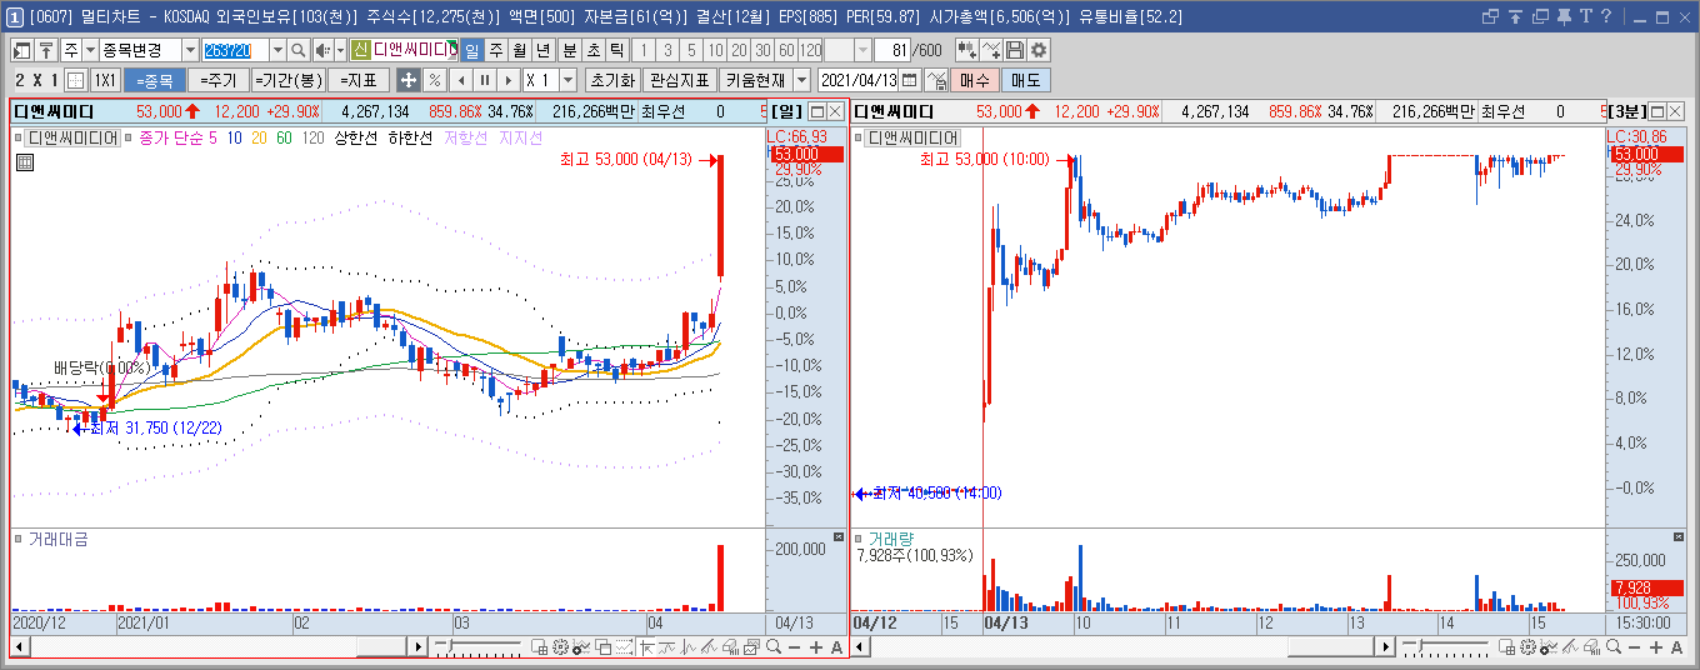Switch chart period to 주 (weekly) button
Image resolution: width=1700 pixels, height=670 pixels.
click(496, 50)
